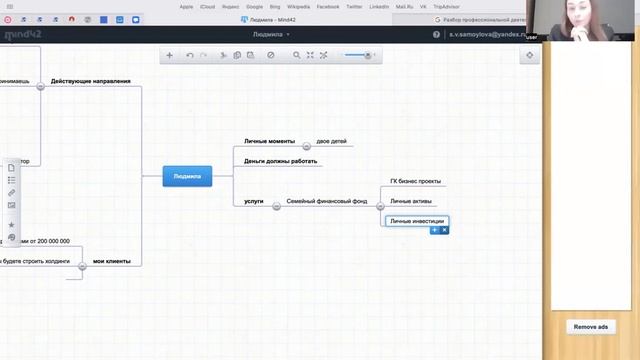Screen dimensions: 640x360
Task: Click the center map target button at right
Action: click(x=529, y=55)
